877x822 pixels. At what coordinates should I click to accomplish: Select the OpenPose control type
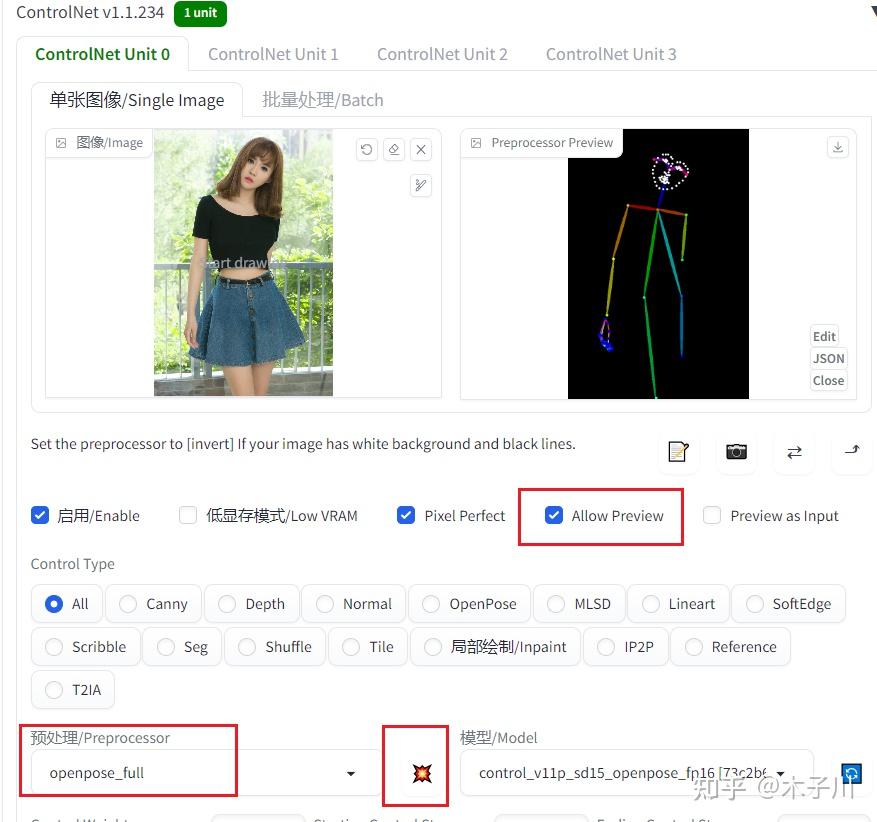[430, 604]
